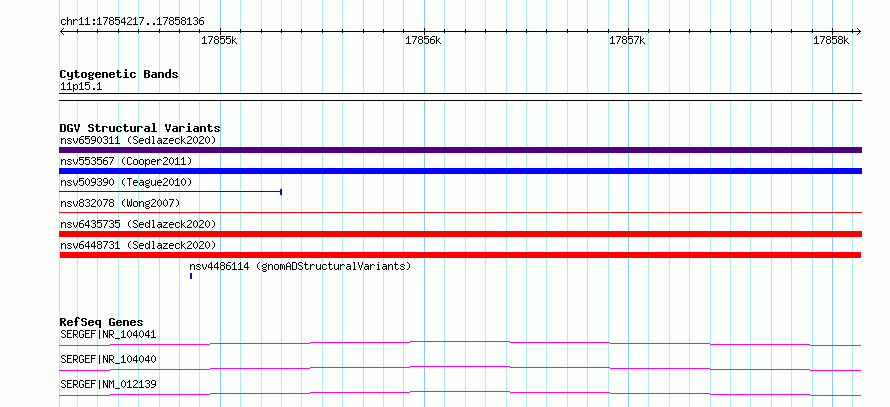Open the SERGEF|NR_104041 transcript label
Screen dimensions: 890x407
click(108, 334)
